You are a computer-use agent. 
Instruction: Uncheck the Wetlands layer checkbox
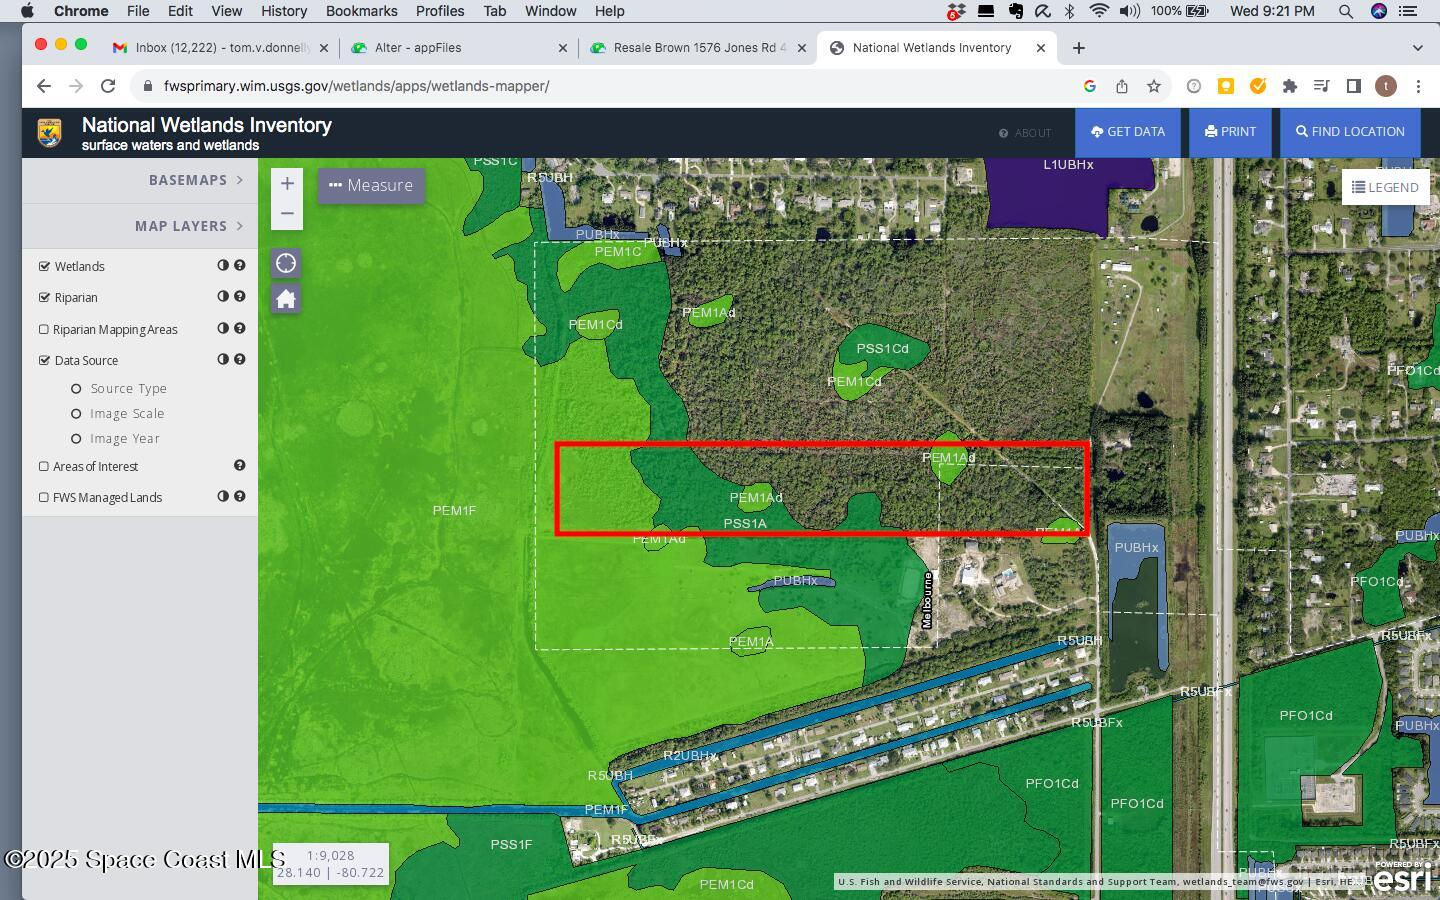pos(44,266)
